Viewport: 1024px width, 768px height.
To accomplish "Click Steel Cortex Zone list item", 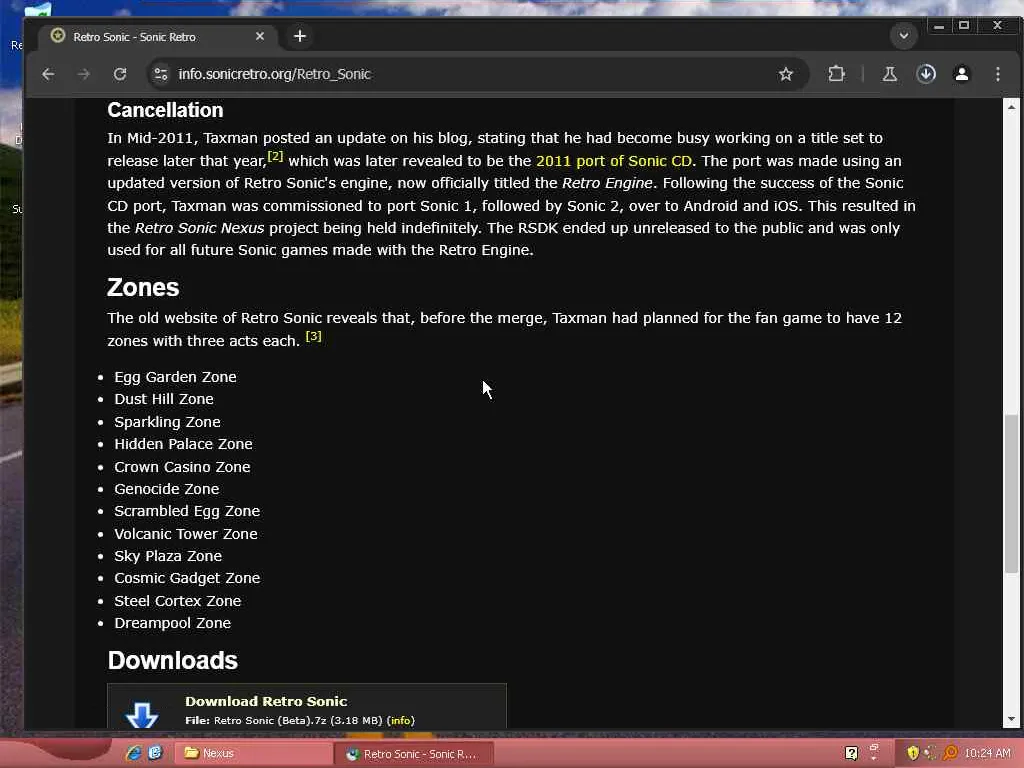I will point(178,601).
